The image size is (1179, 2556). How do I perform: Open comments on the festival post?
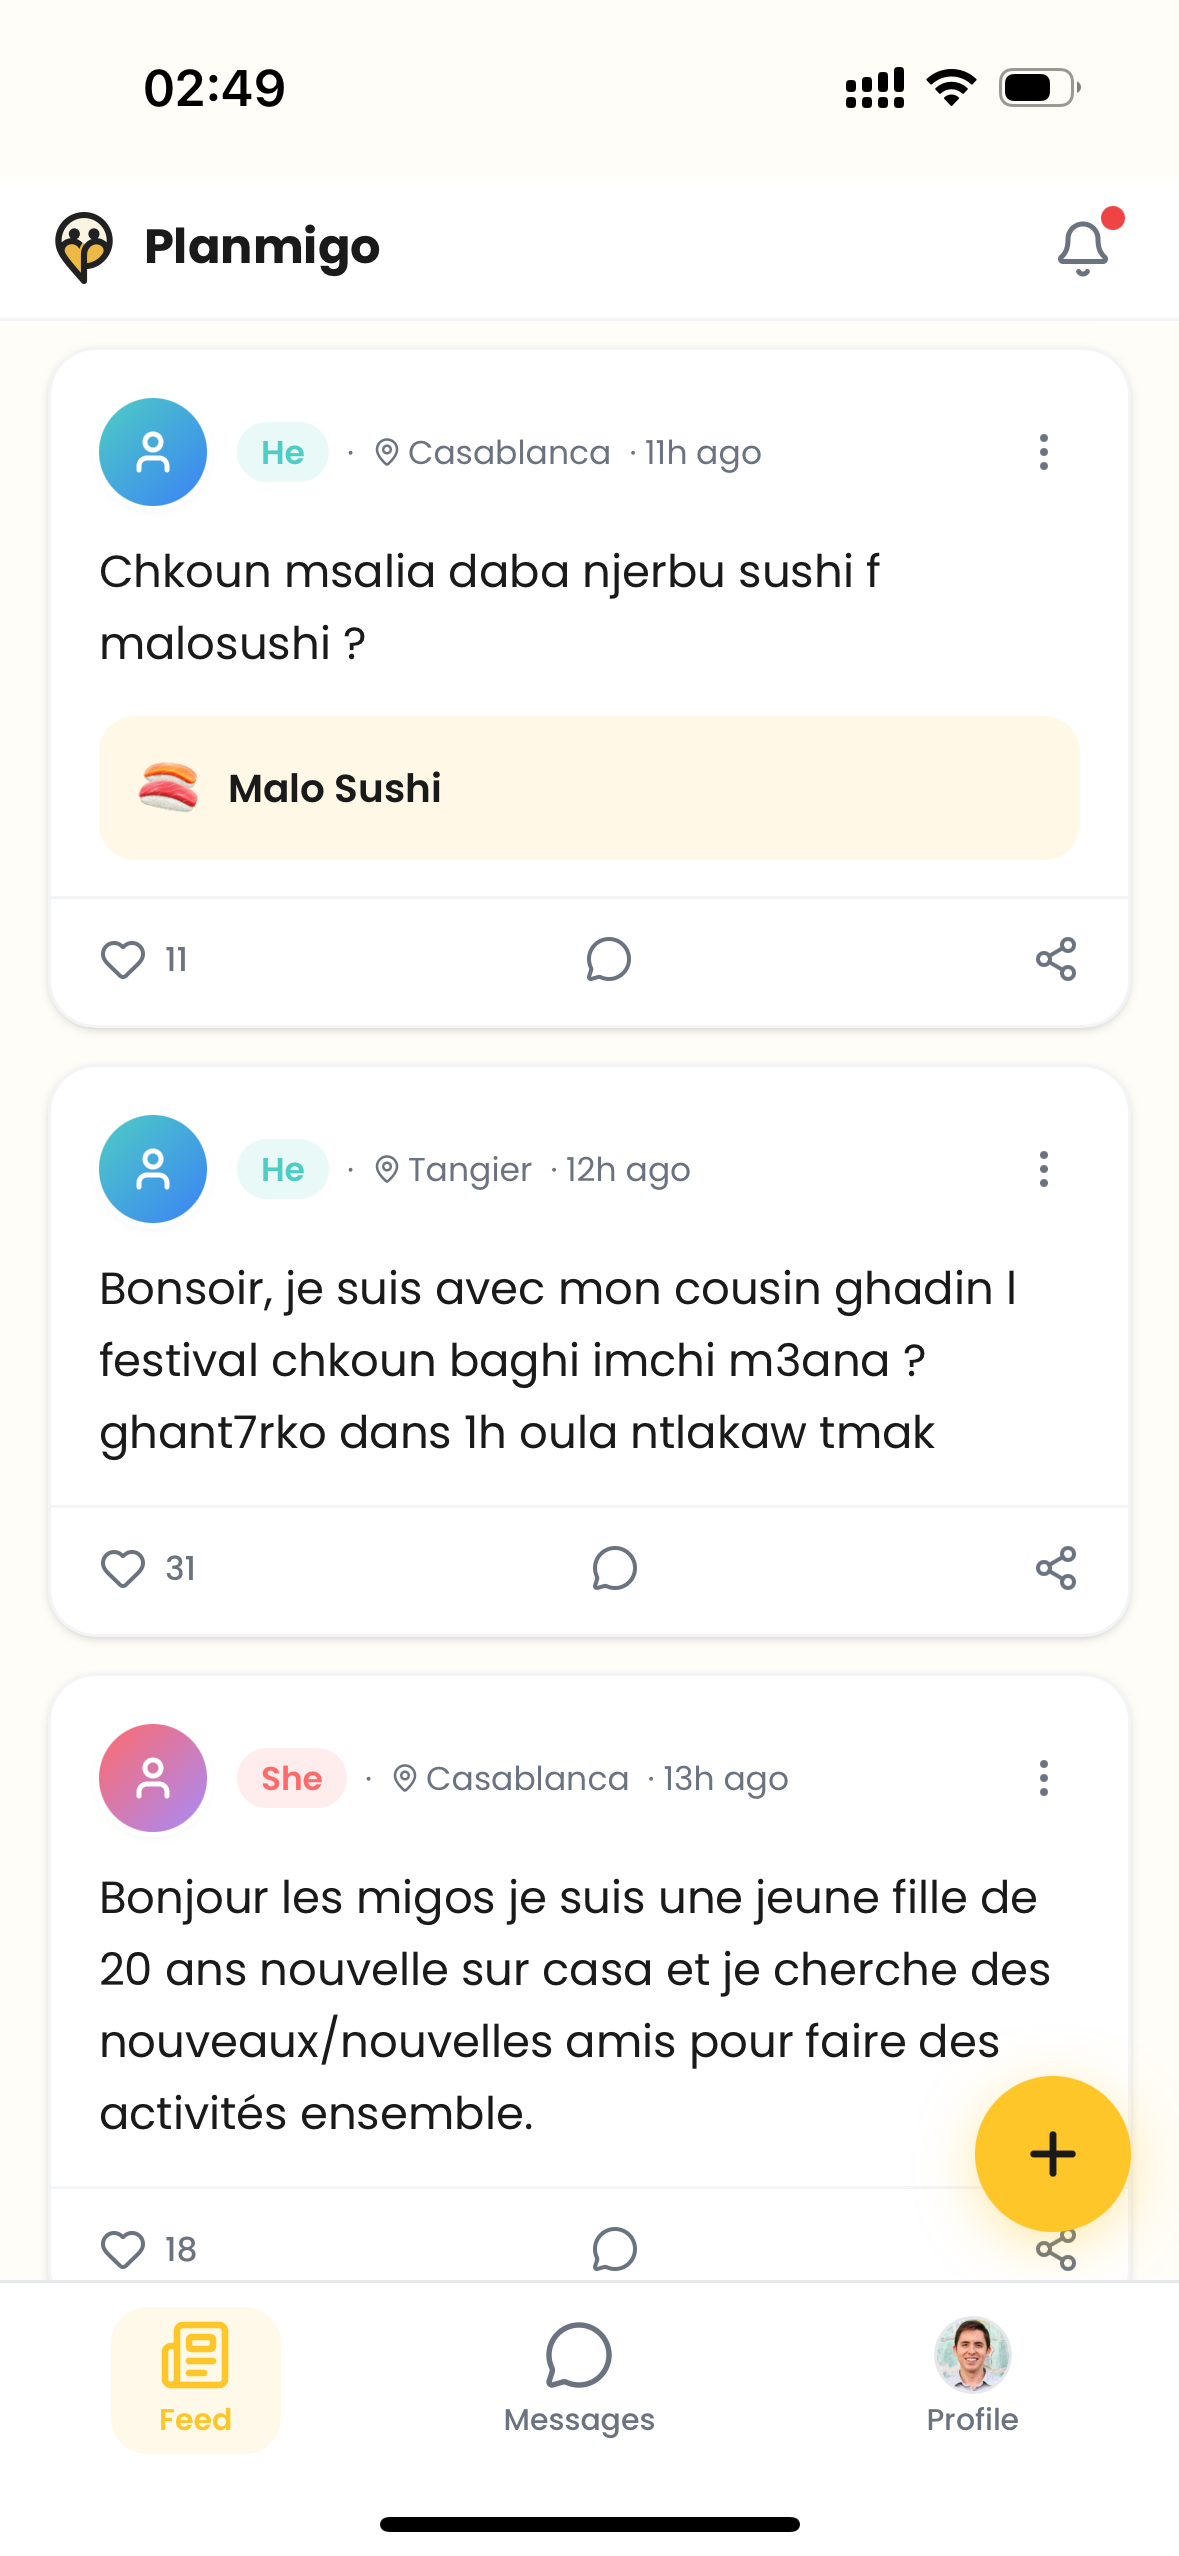coord(612,1568)
